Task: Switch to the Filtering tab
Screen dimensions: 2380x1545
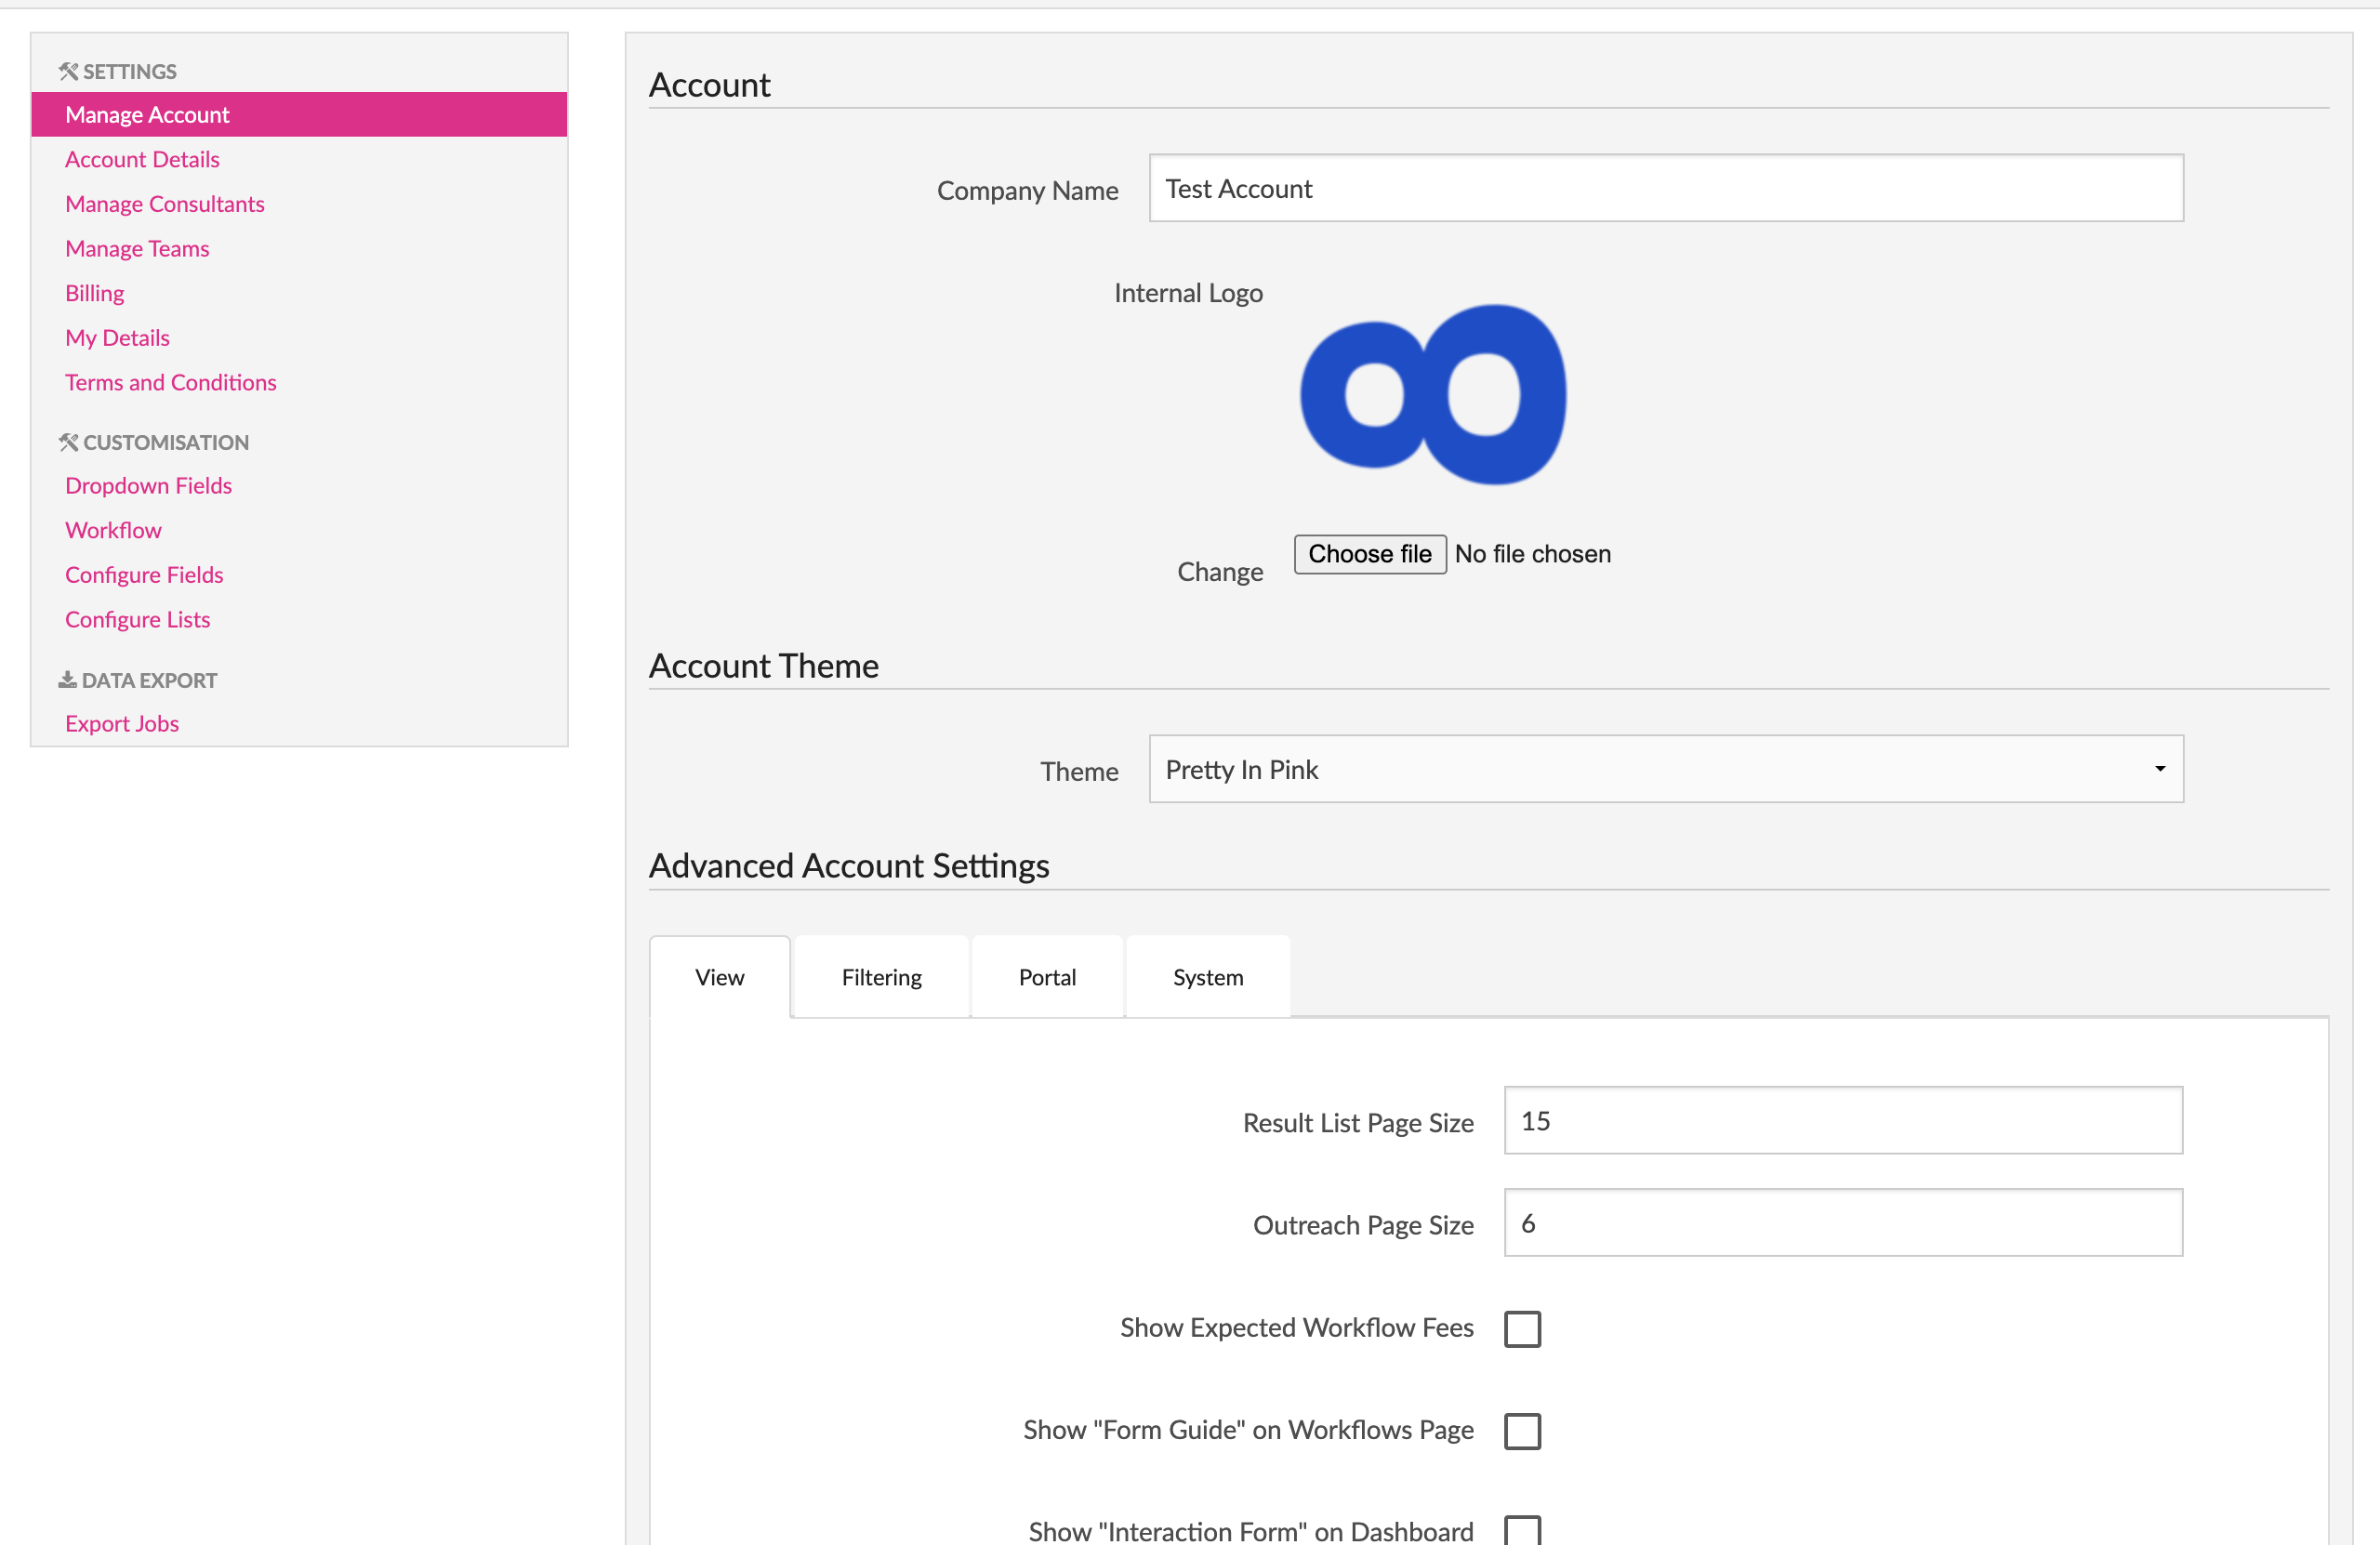Action: (x=881, y=977)
